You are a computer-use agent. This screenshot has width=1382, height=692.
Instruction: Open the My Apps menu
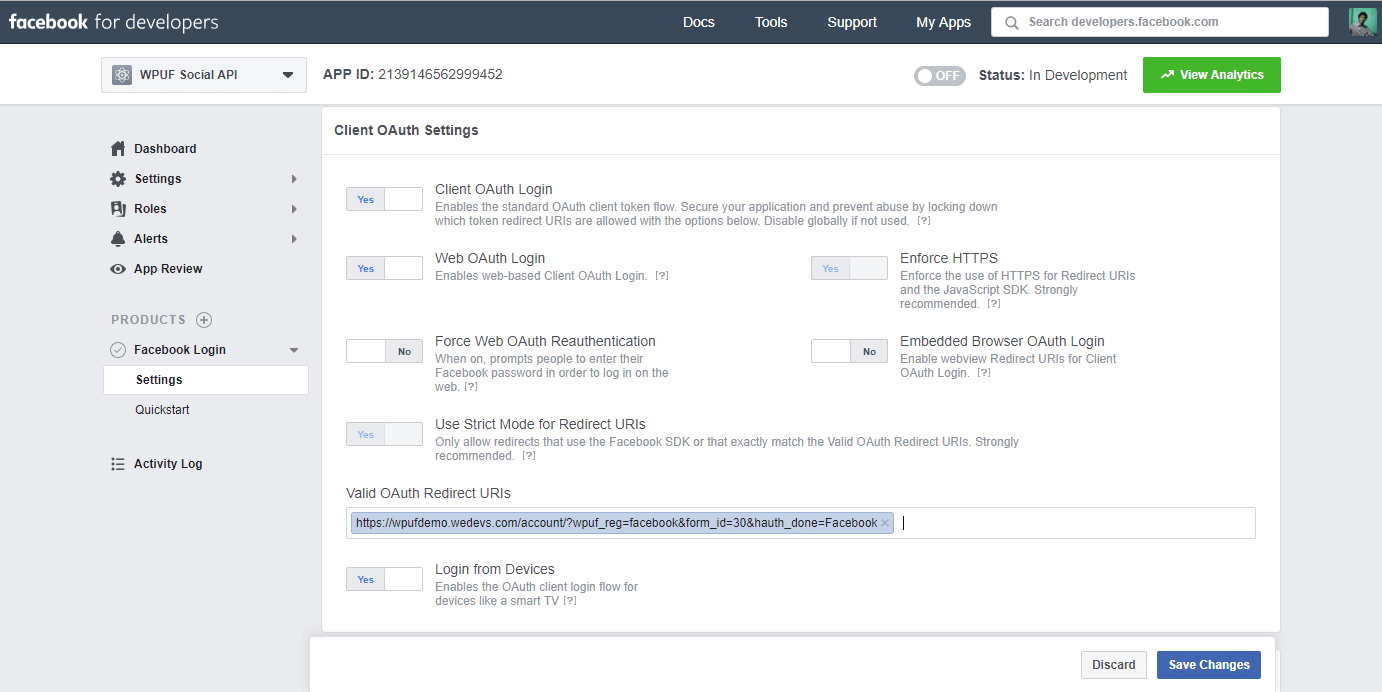point(943,22)
